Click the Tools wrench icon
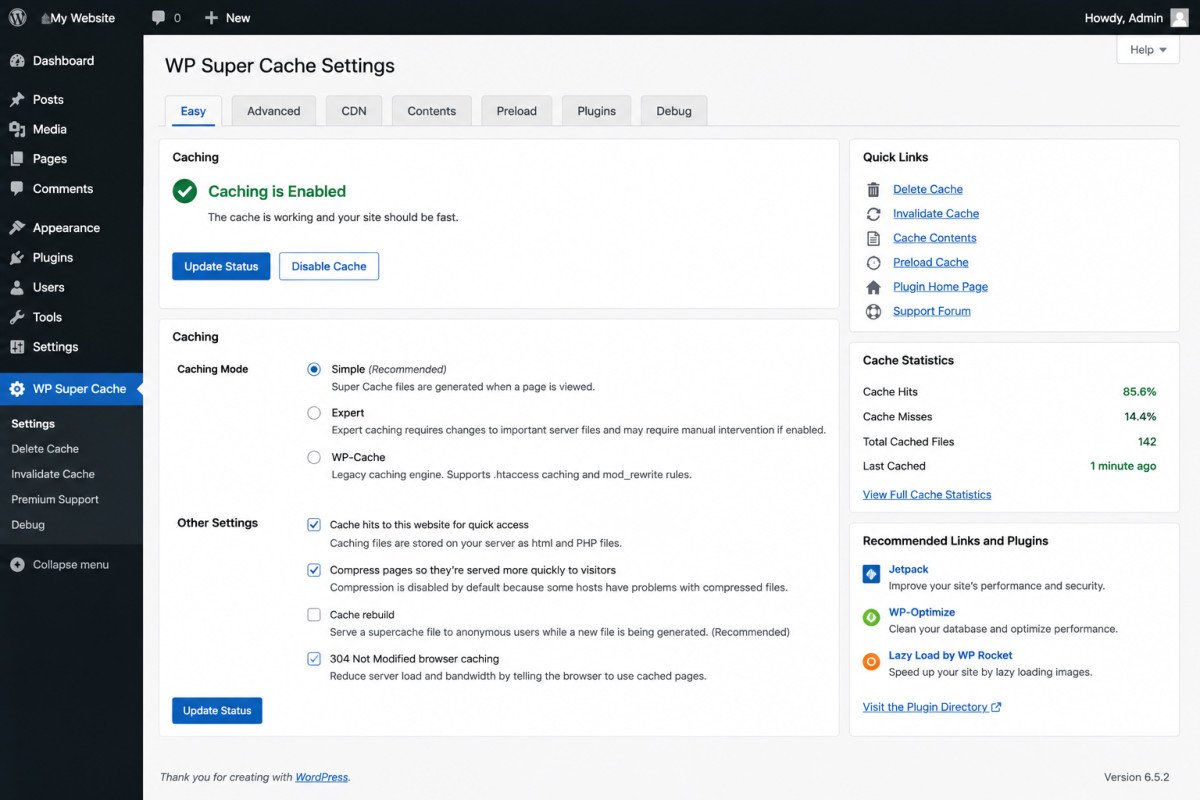Image resolution: width=1200 pixels, height=800 pixels. pos(17,317)
